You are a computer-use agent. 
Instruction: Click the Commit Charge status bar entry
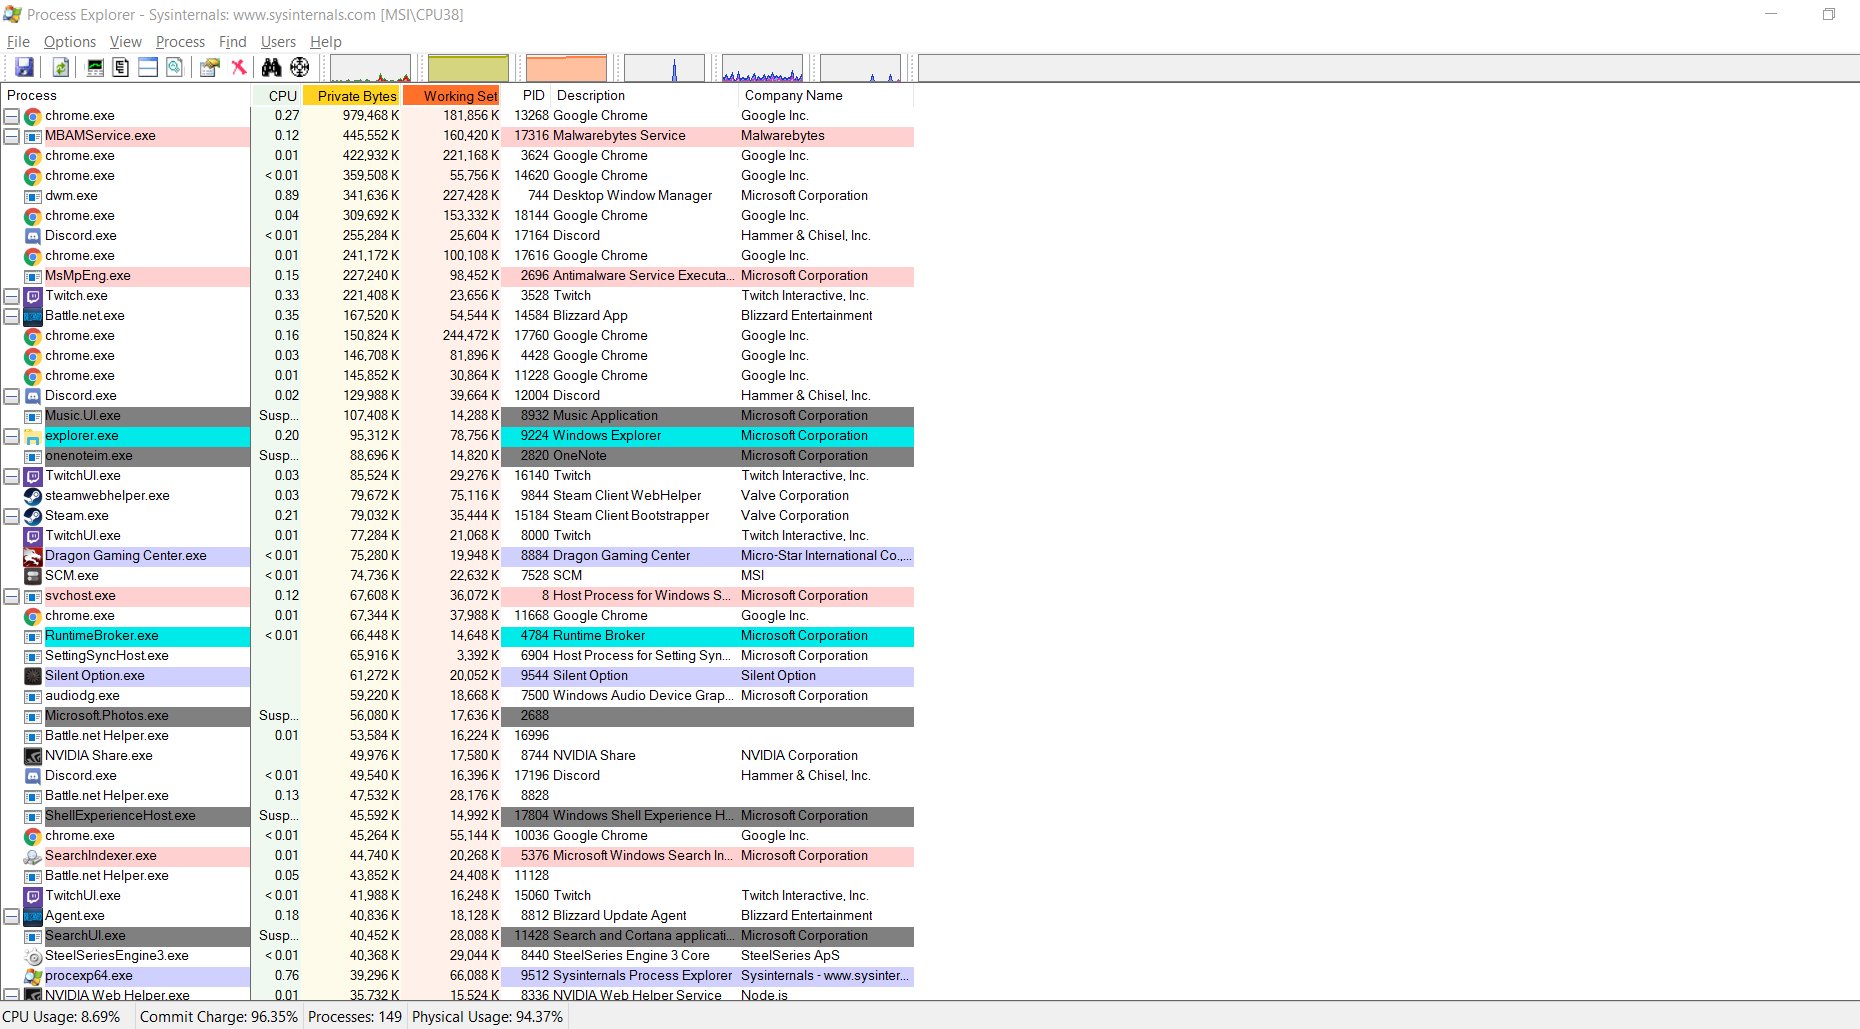pos(219,1017)
